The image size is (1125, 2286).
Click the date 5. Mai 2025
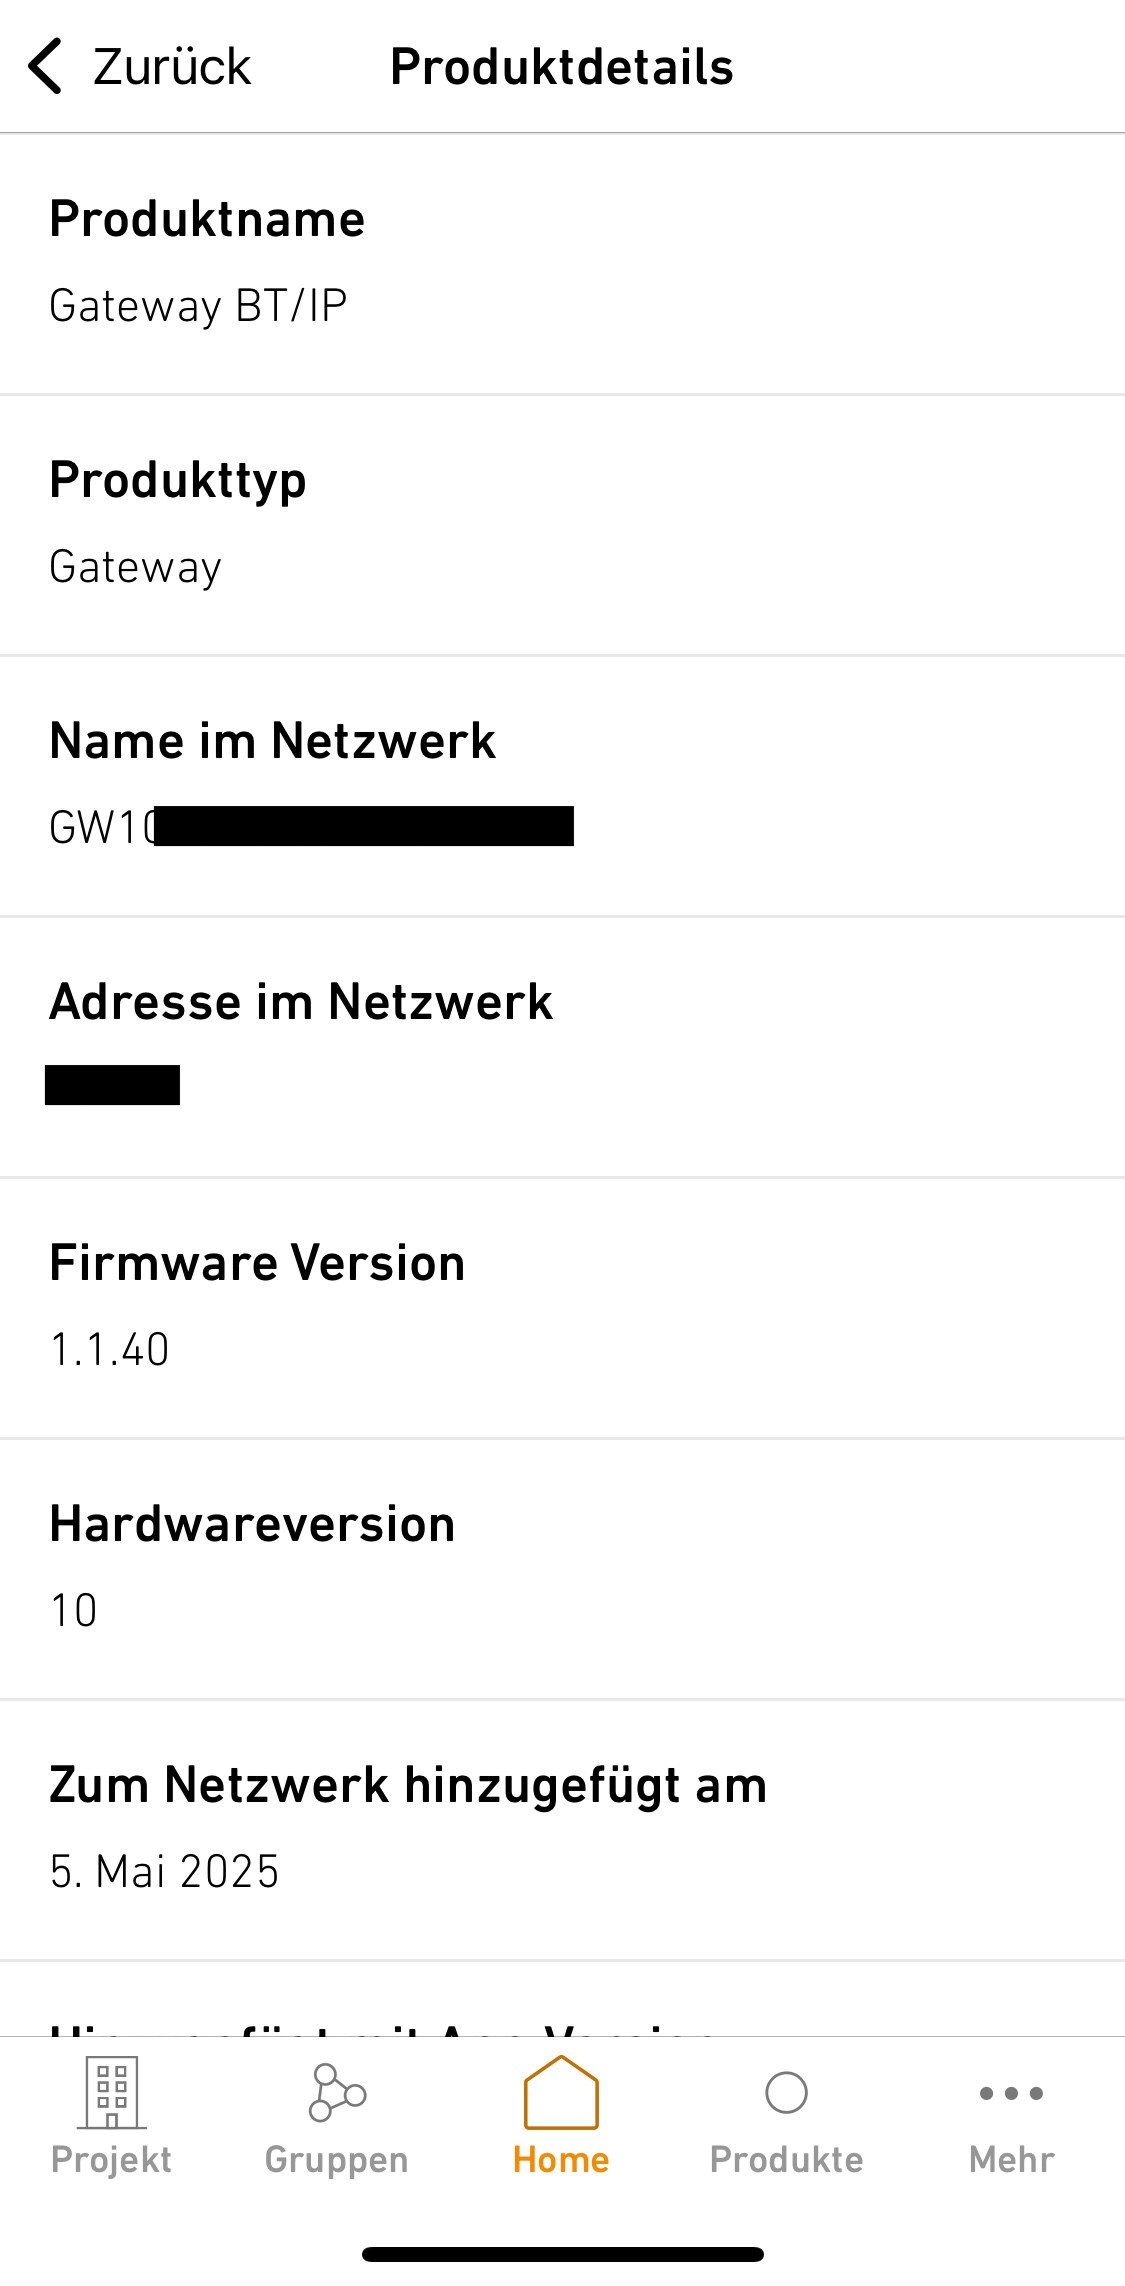(x=165, y=1872)
